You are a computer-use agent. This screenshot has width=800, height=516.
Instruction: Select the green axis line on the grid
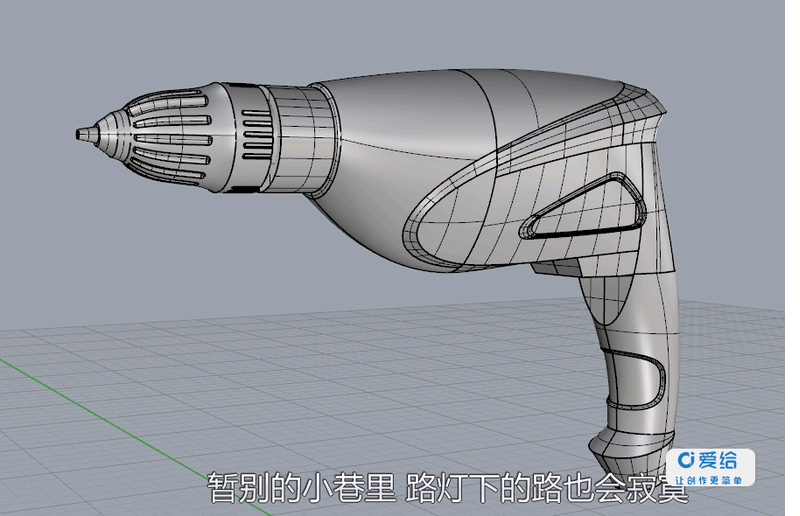(134, 437)
